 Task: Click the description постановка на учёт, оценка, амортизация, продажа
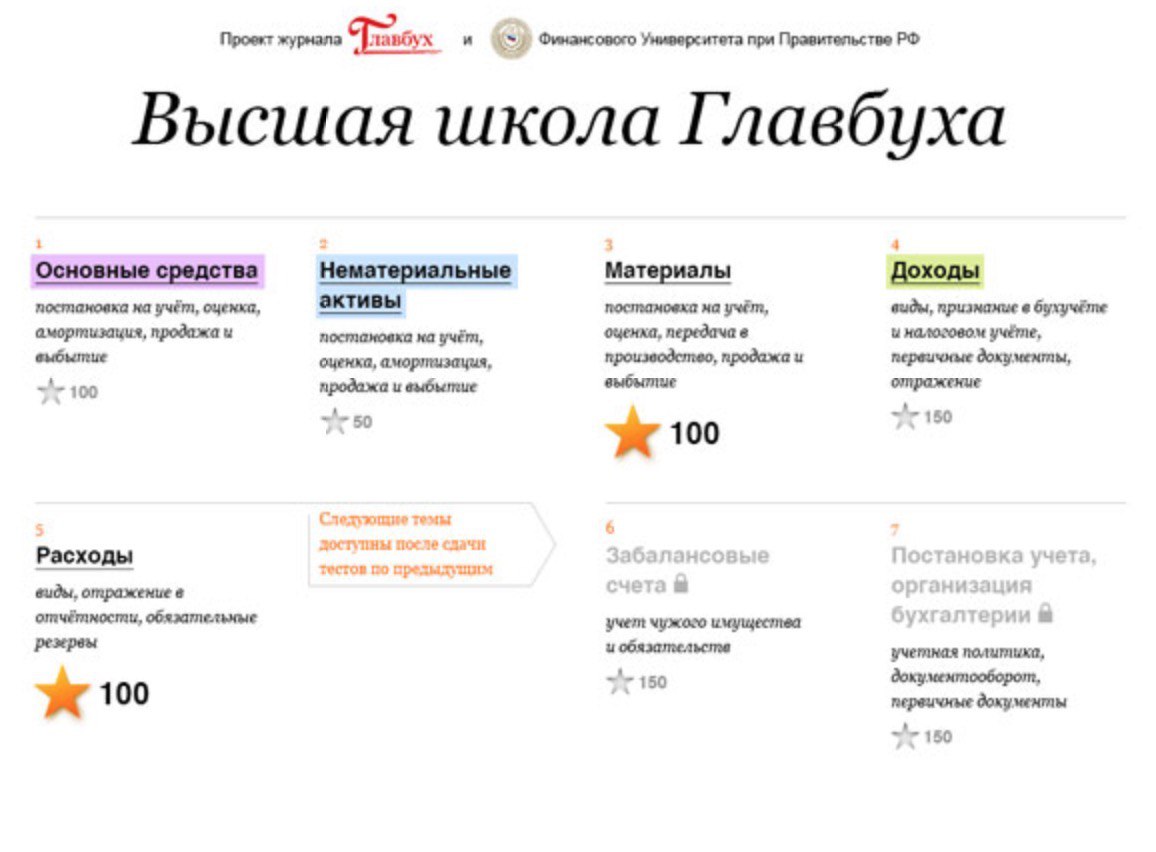148,332
